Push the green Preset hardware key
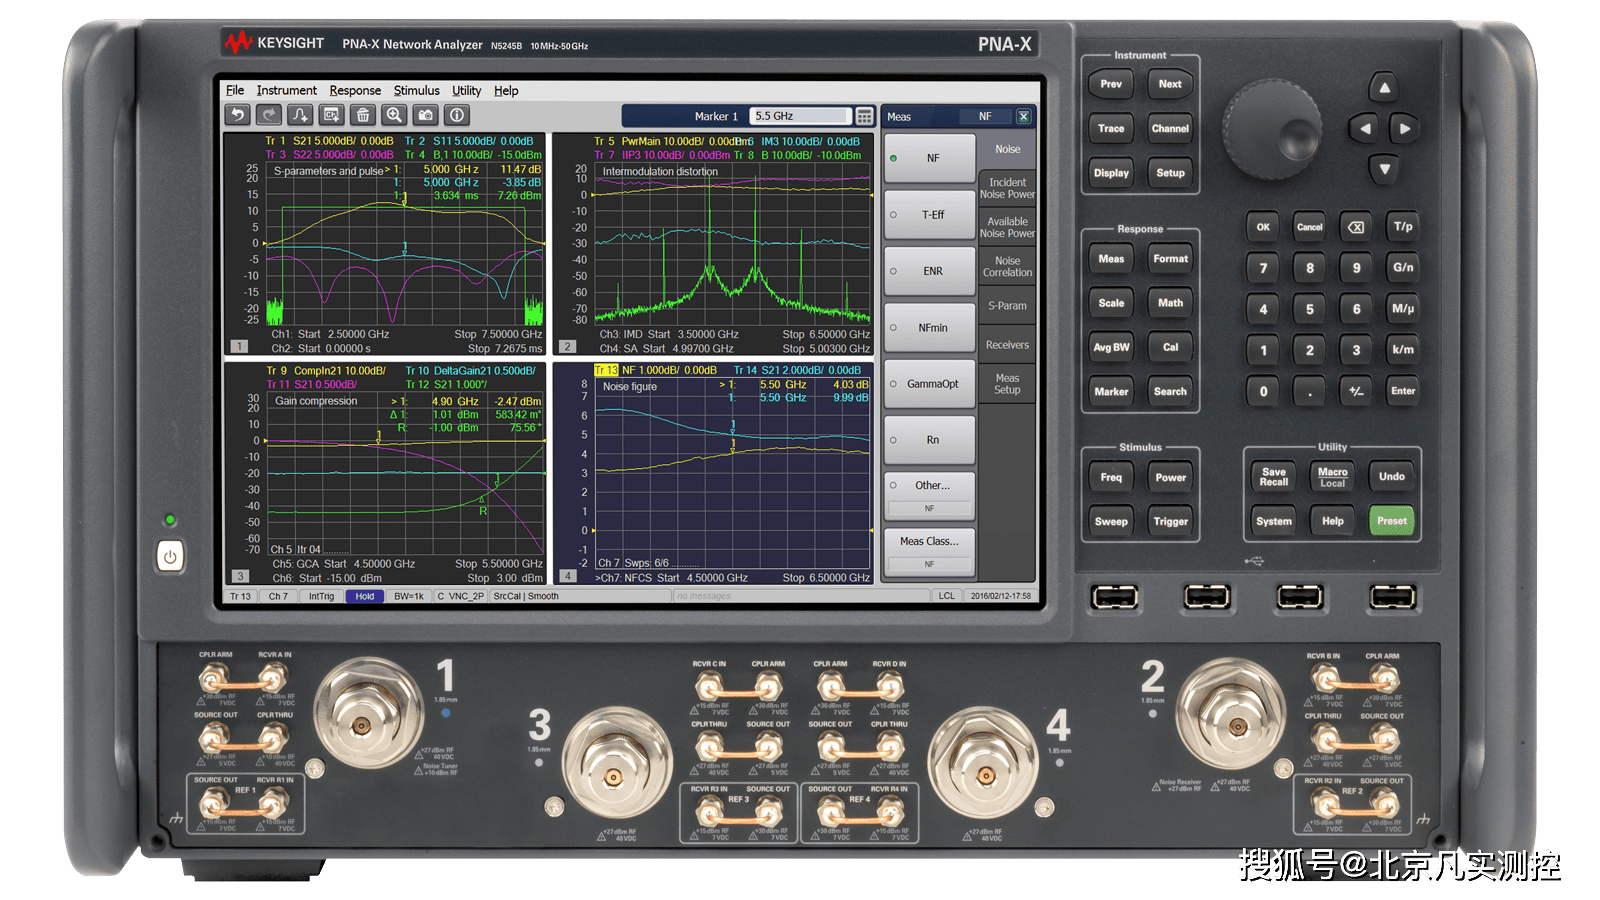The width and height of the screenshot is (1600, 900). (1391, 521)
